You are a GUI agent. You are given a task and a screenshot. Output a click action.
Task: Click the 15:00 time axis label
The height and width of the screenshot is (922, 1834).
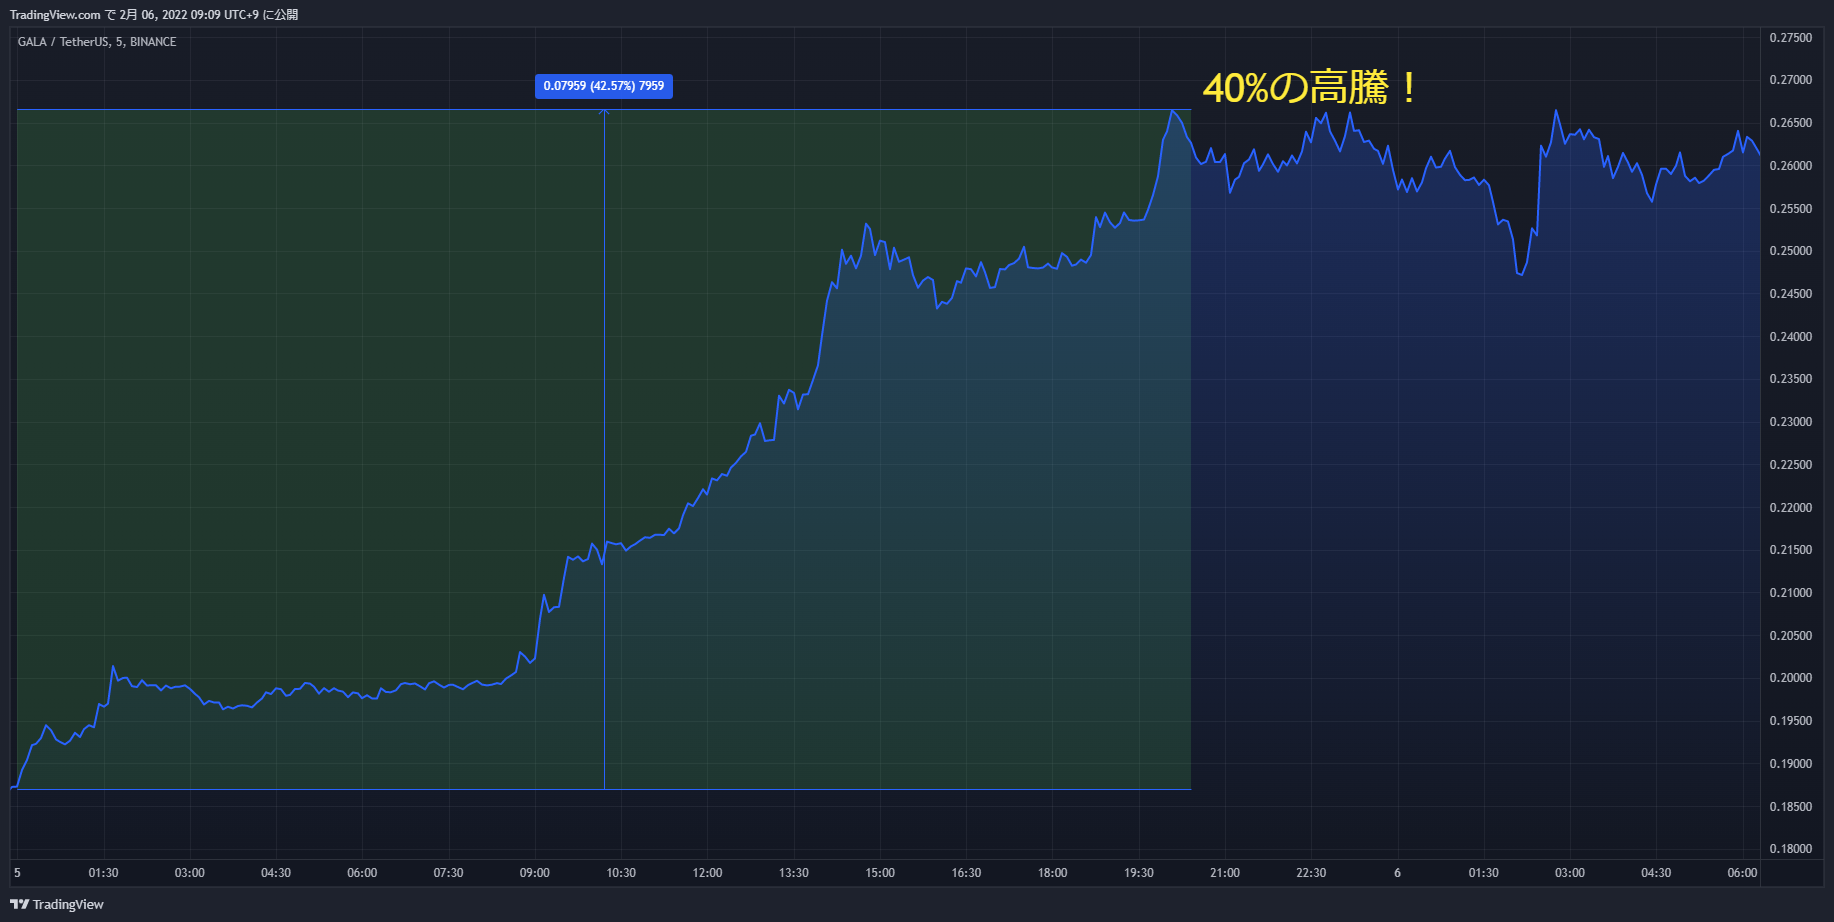[x=880, y=873]
